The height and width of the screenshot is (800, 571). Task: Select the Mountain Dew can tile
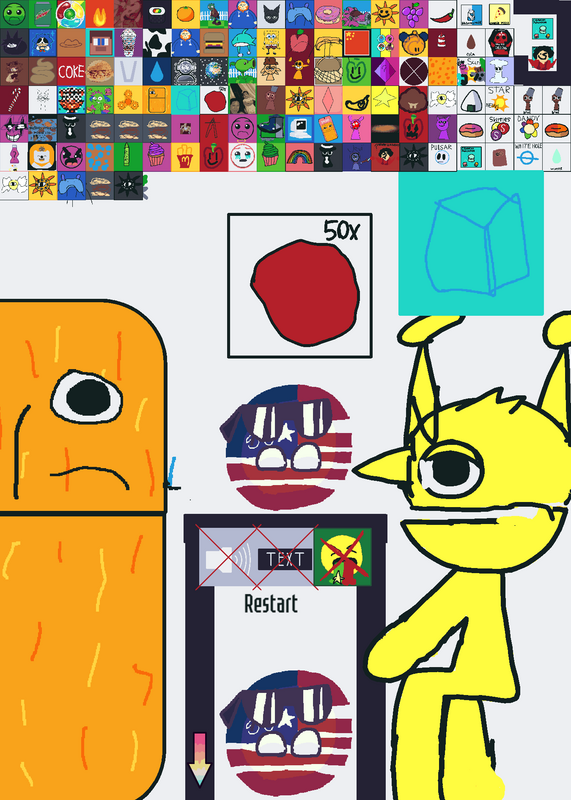(x=42, y=14)
